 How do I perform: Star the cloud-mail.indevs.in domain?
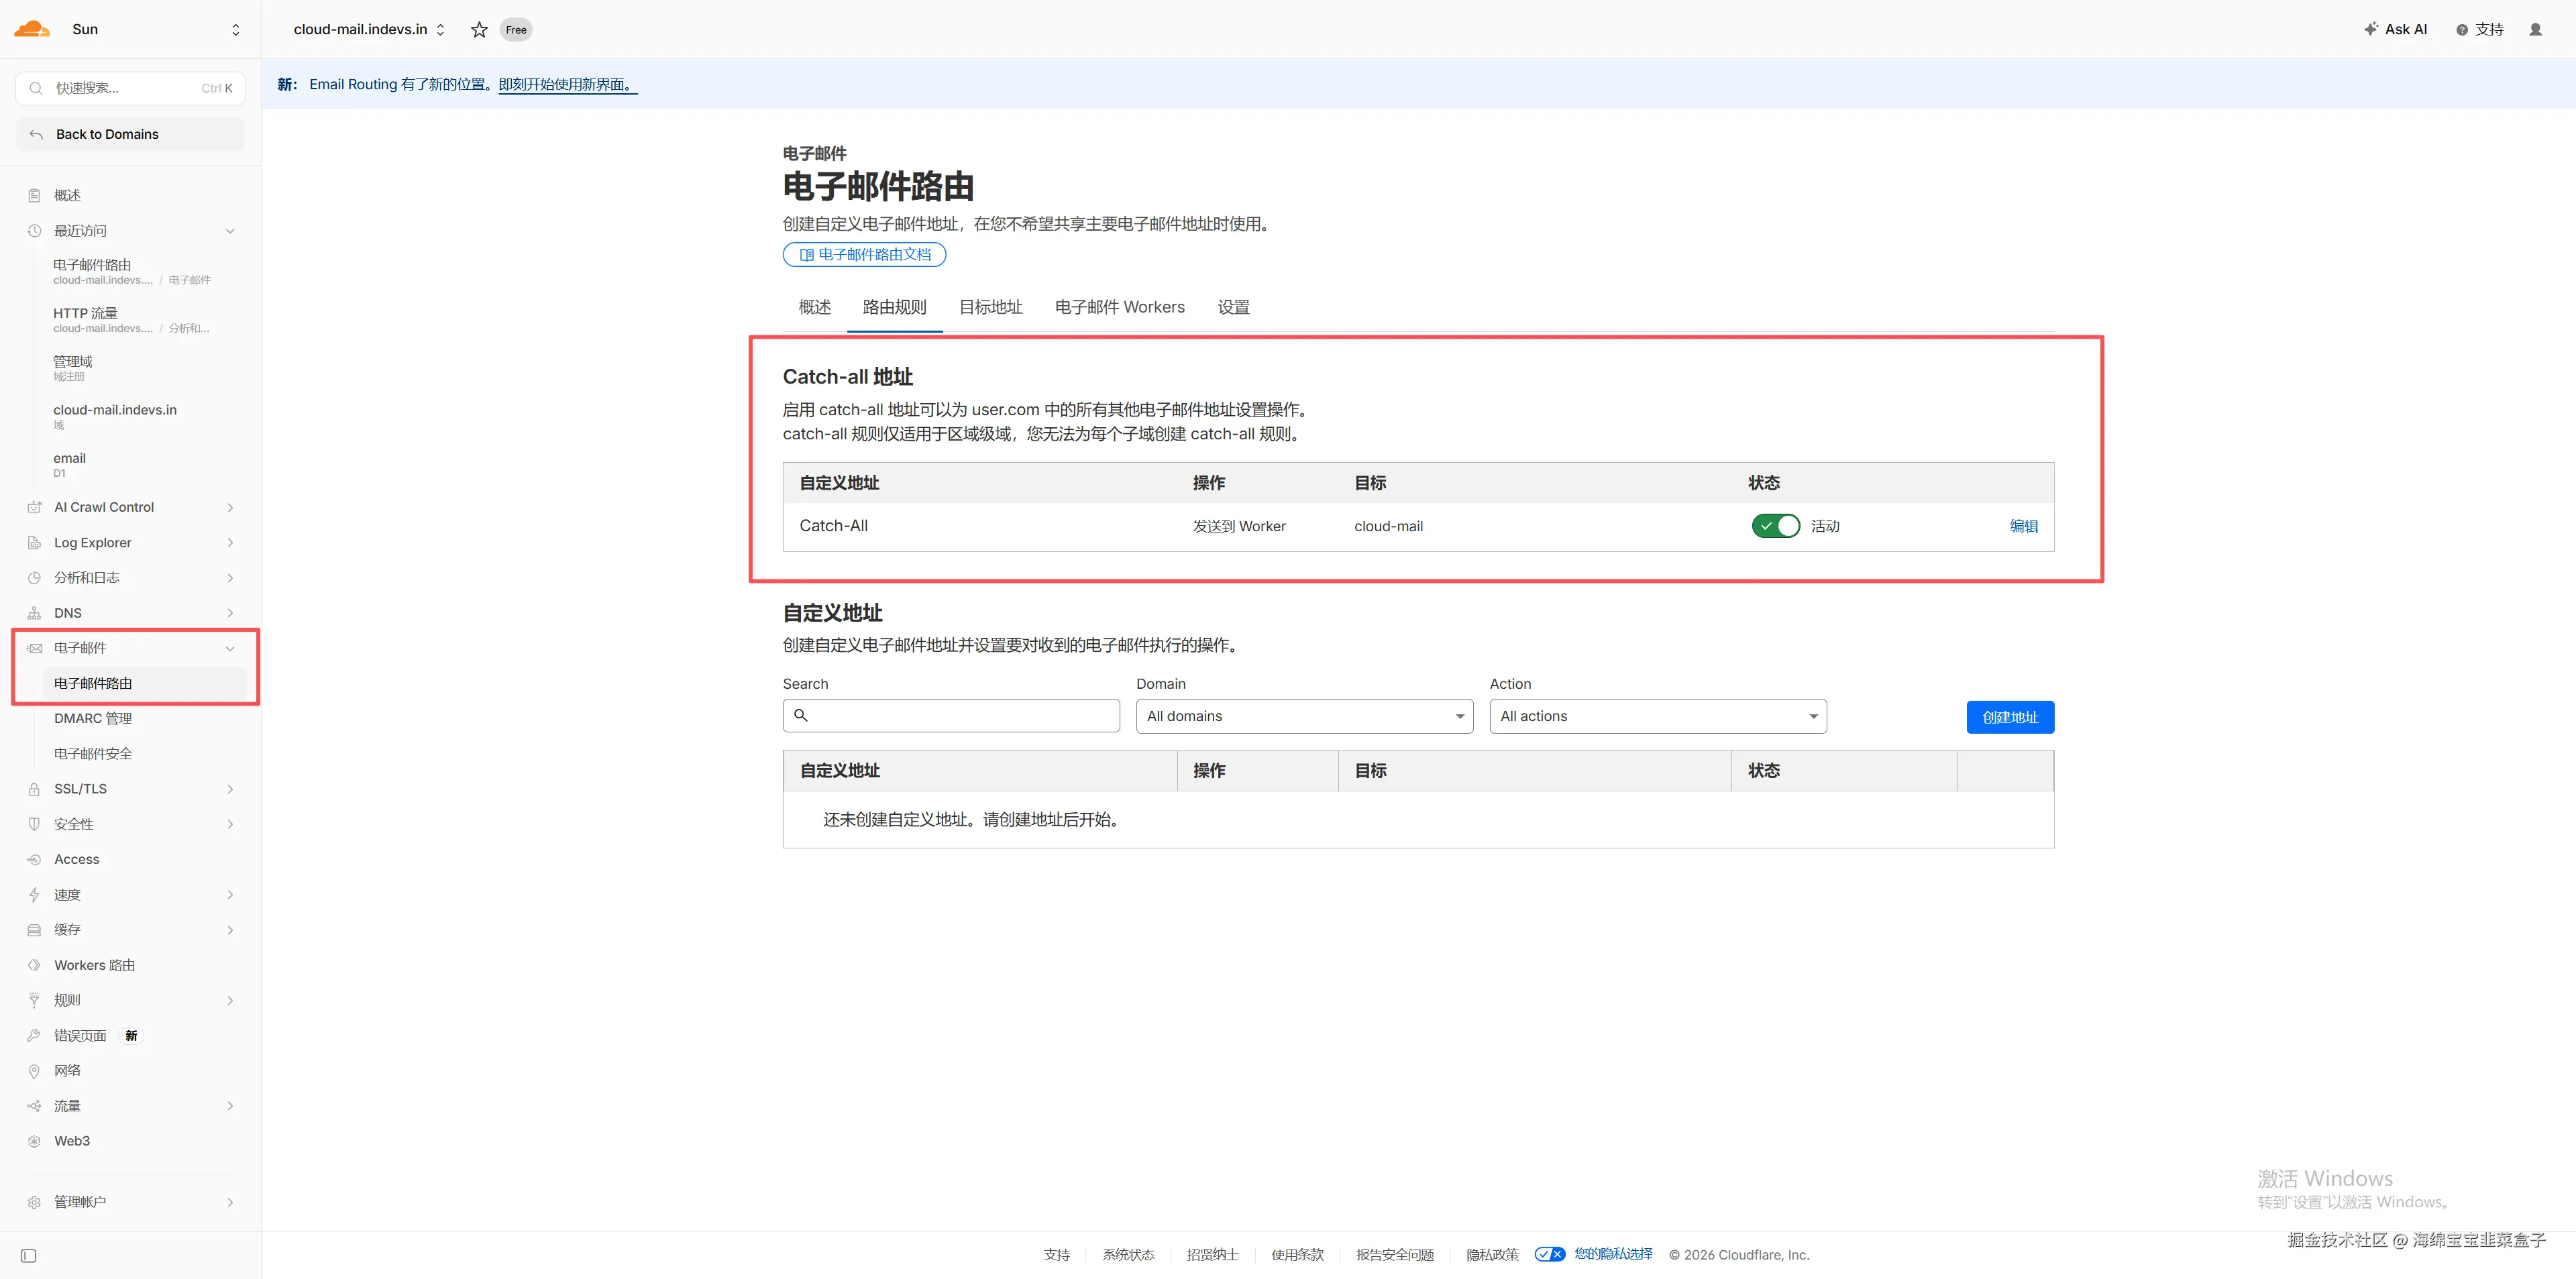479,30
